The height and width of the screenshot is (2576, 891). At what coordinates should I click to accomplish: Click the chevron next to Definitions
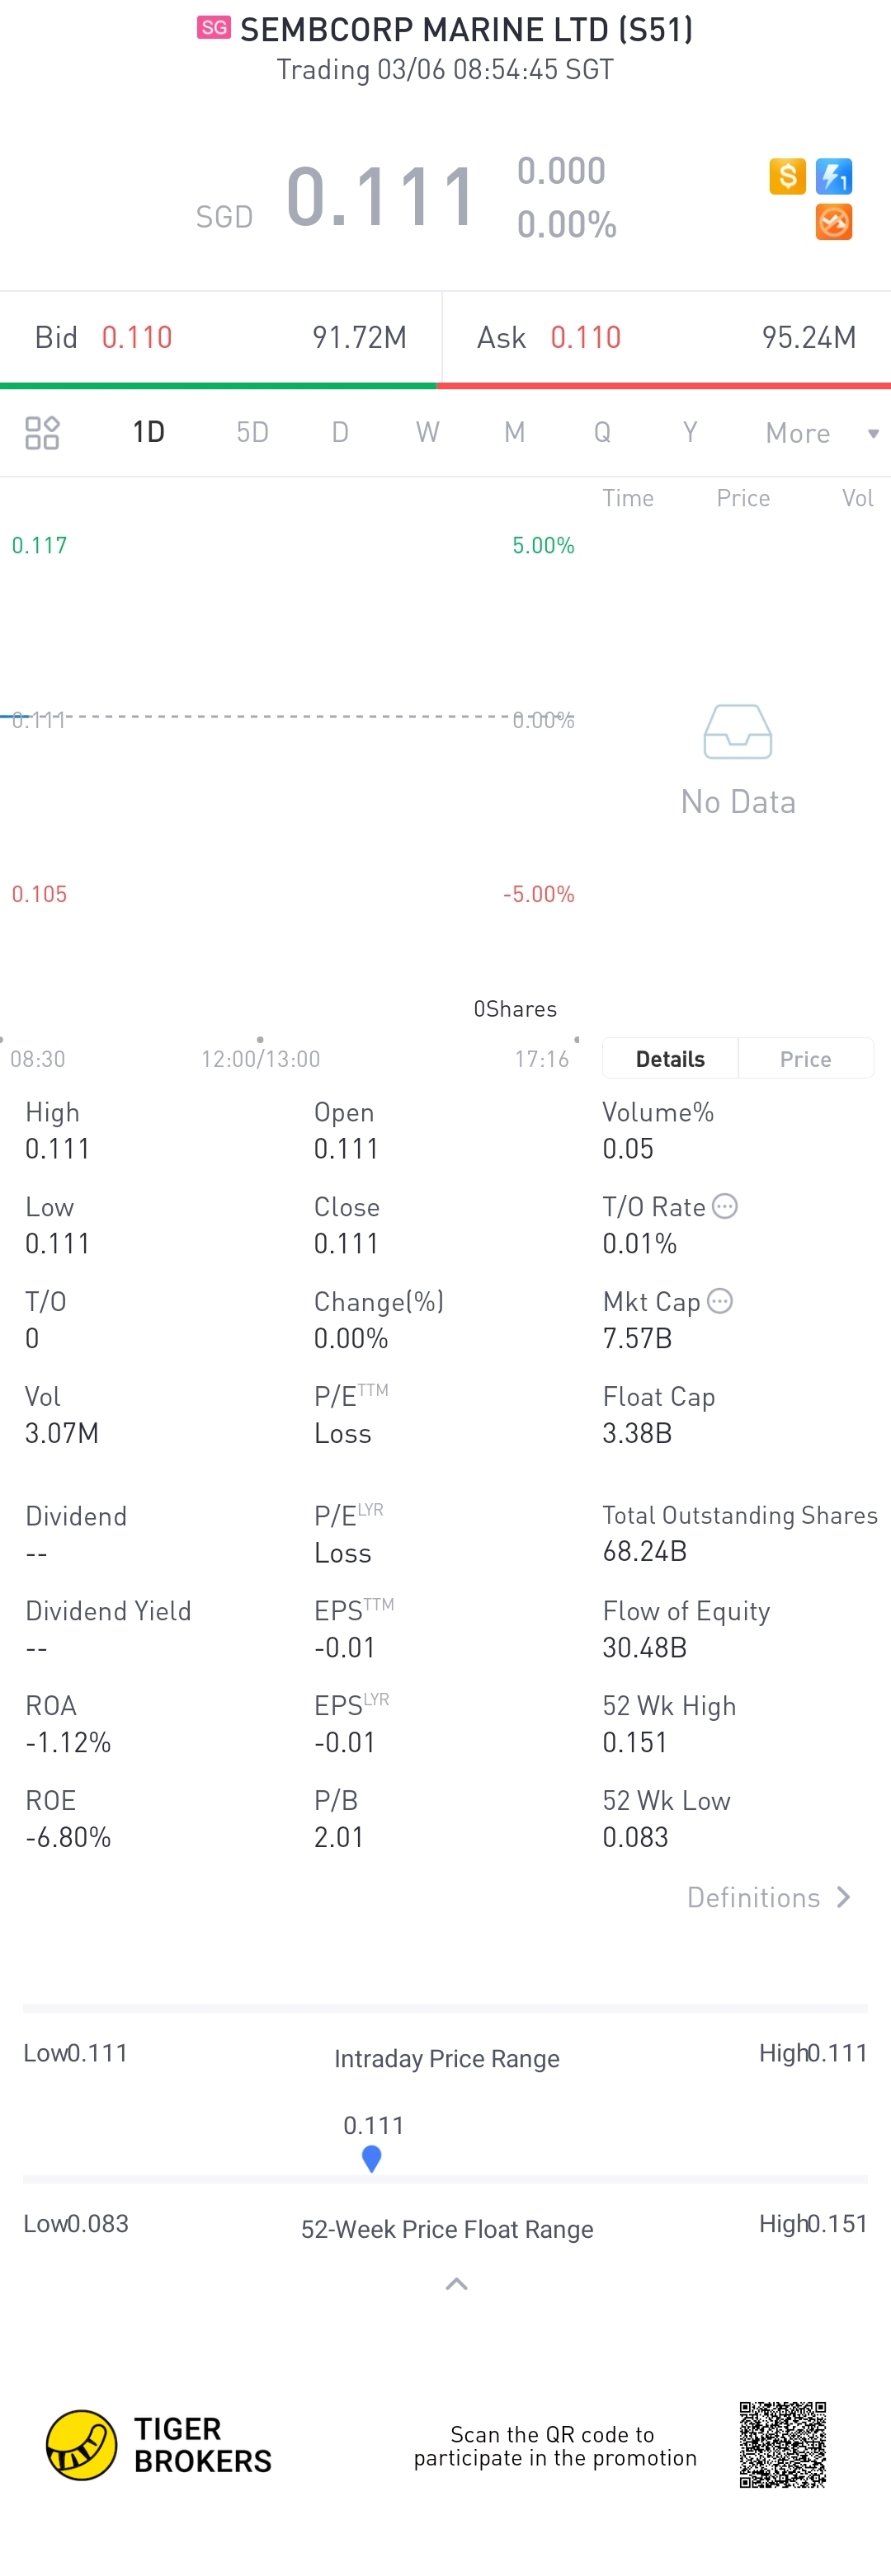[x=844, y=1897]
